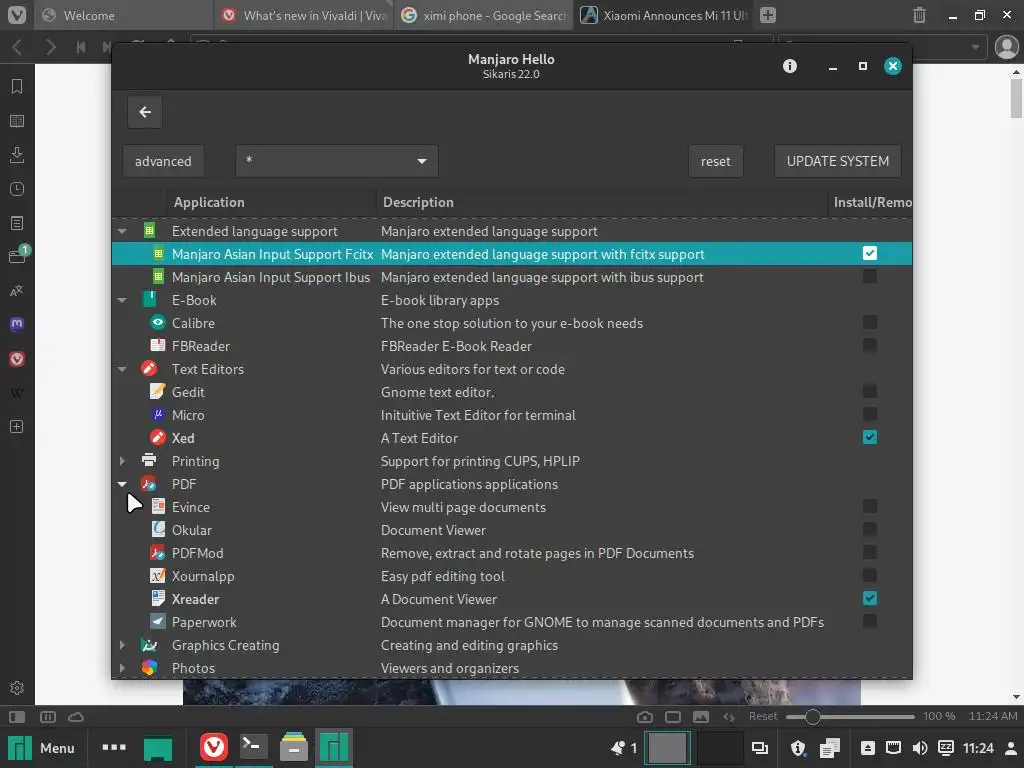Click the Micro editor icon
1024x768 pixels.
point(157,415)
